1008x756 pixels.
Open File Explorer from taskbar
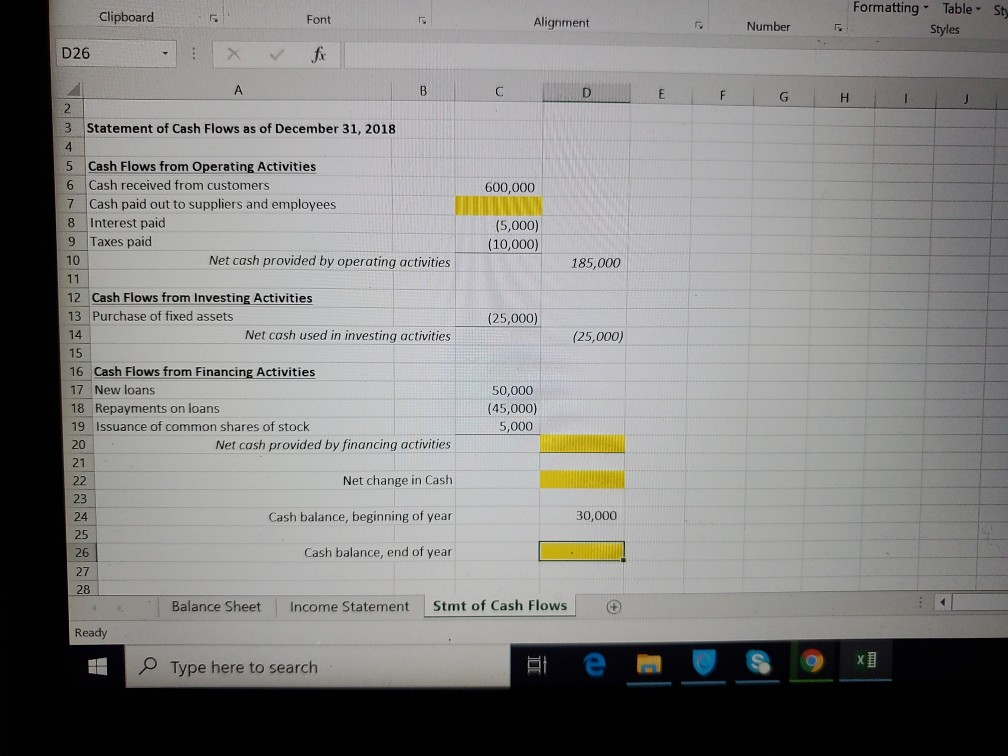[649, 663]
